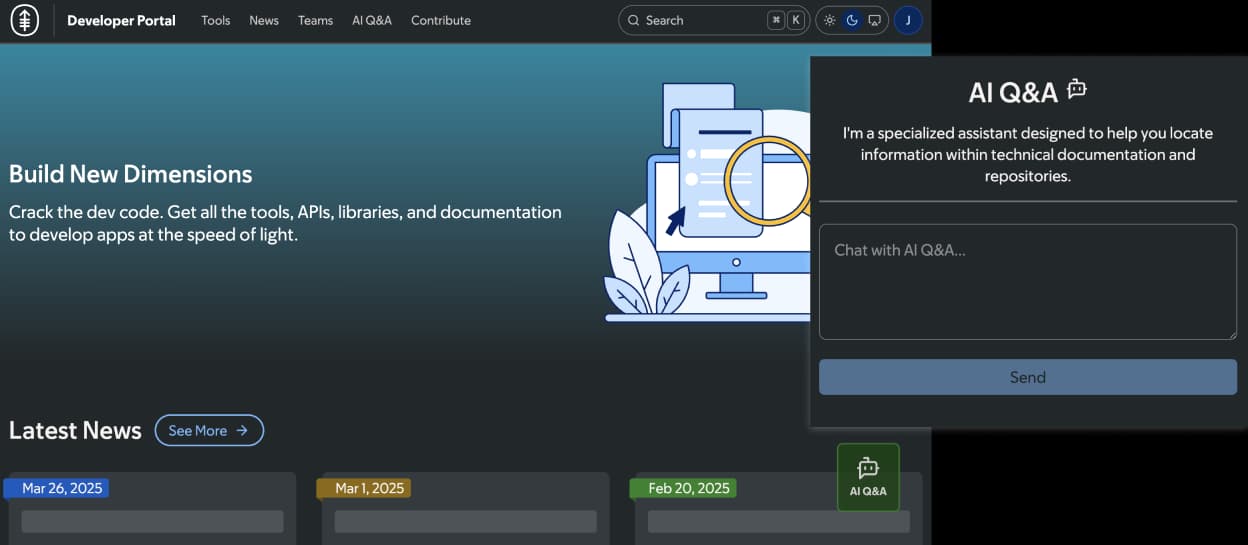Switch to light theme with the sun icon
The width and height of the screenshot is (1248, 545).
point(830,20)
